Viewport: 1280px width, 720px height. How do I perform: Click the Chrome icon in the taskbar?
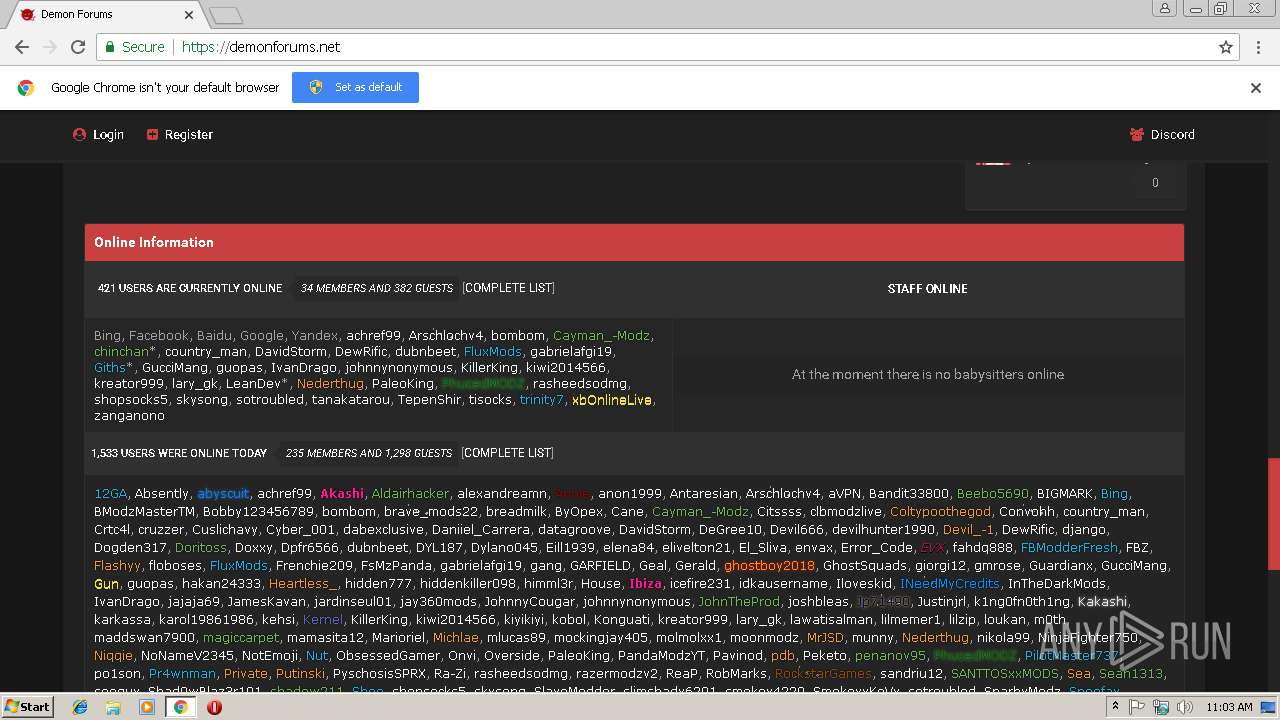click(x=180, y=707)
